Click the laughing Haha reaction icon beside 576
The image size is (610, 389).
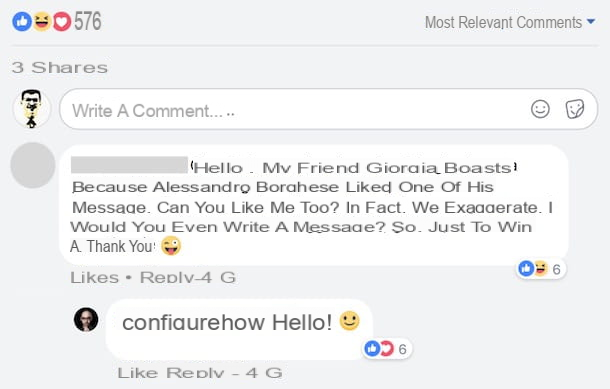(42, 21)
